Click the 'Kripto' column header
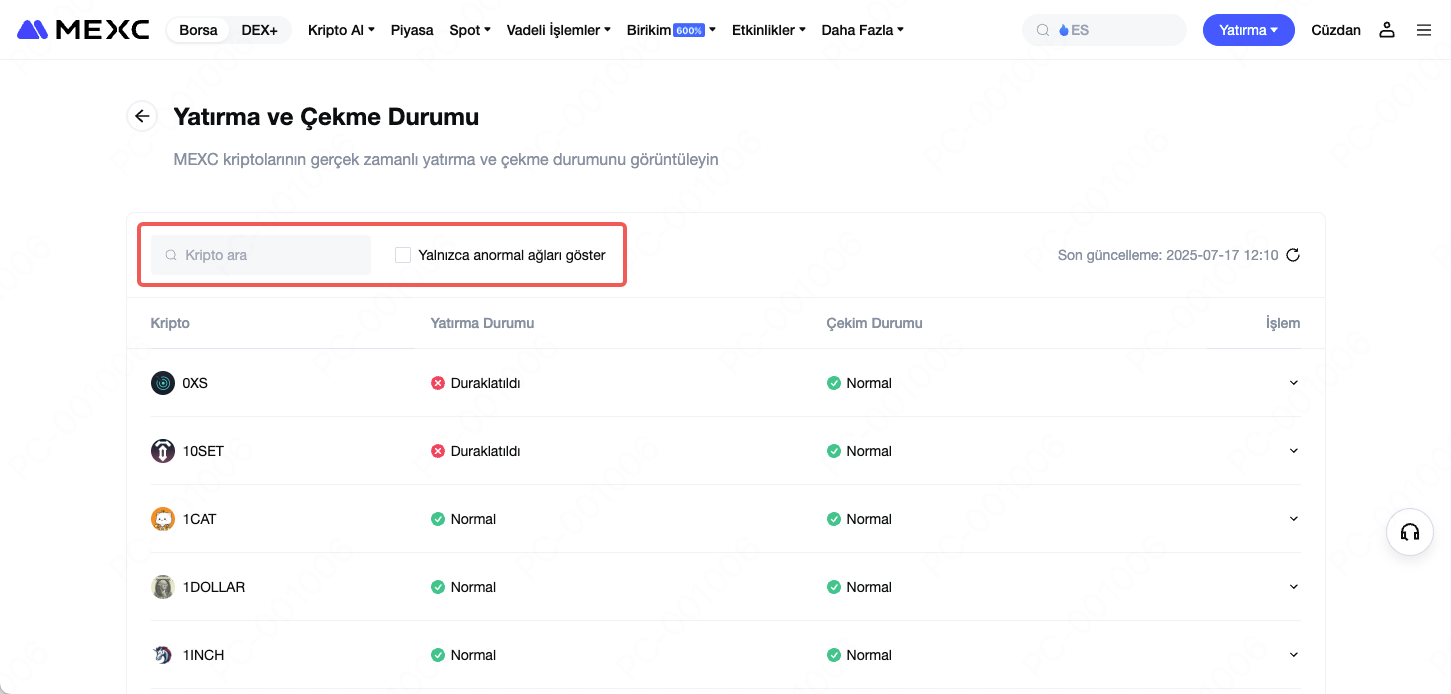This screenshot has width=1451, height=694. [170, 323]
